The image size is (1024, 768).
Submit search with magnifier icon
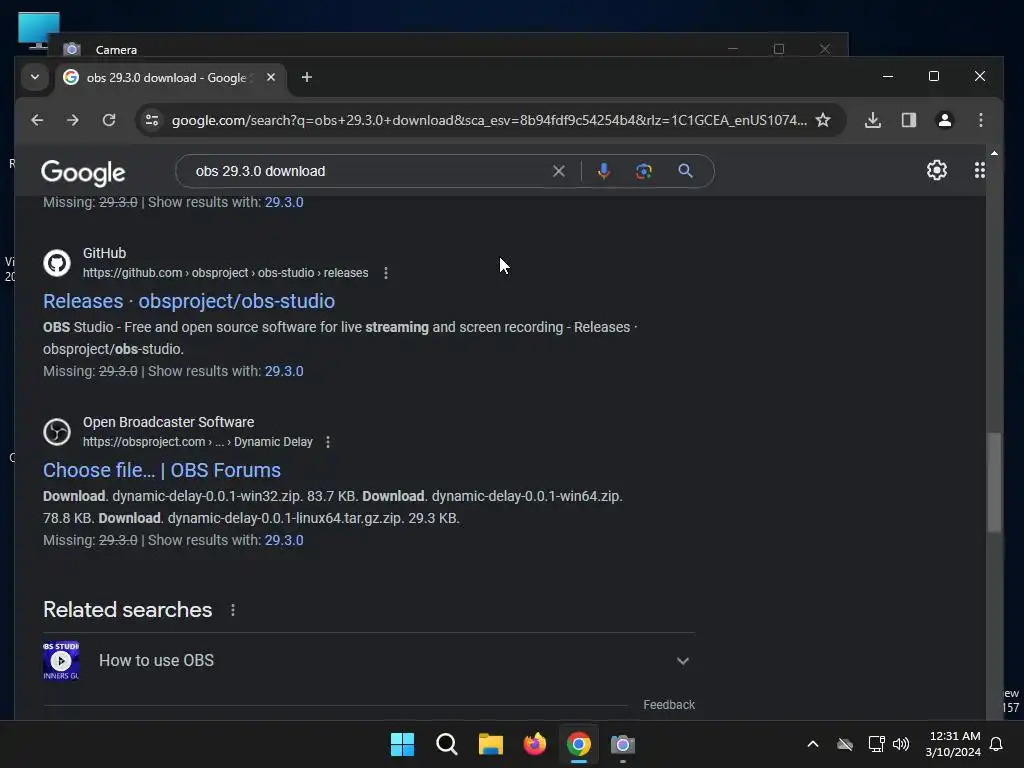click(685, 171)
